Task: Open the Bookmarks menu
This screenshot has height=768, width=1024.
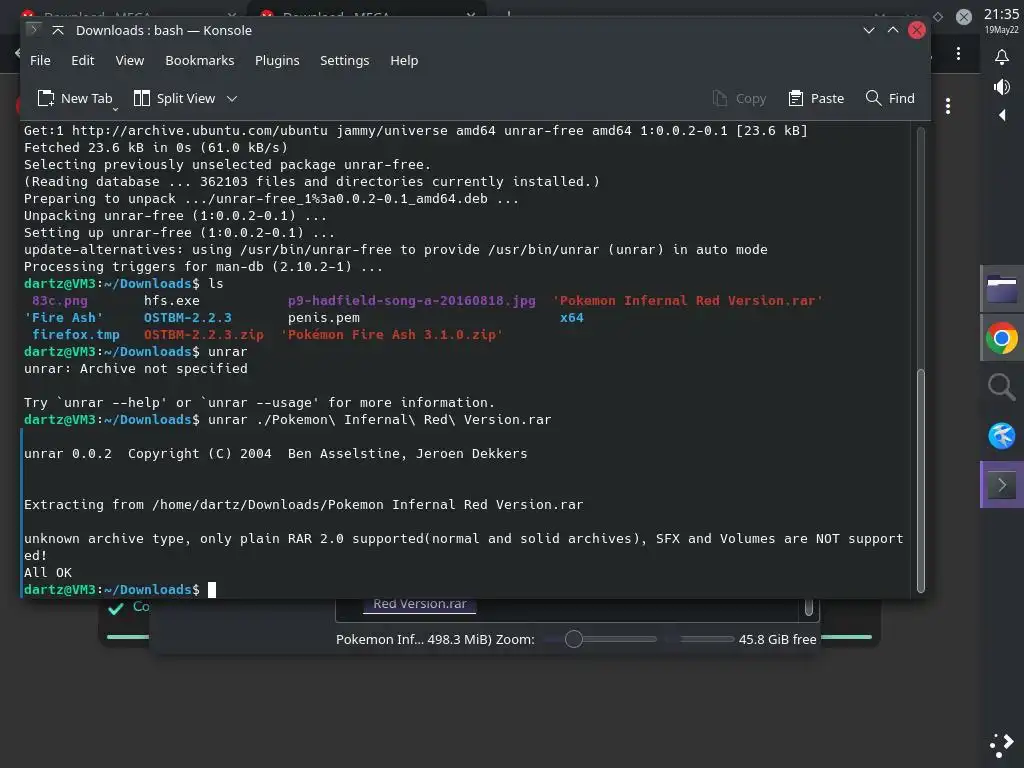Action: [x=199, y=60]
